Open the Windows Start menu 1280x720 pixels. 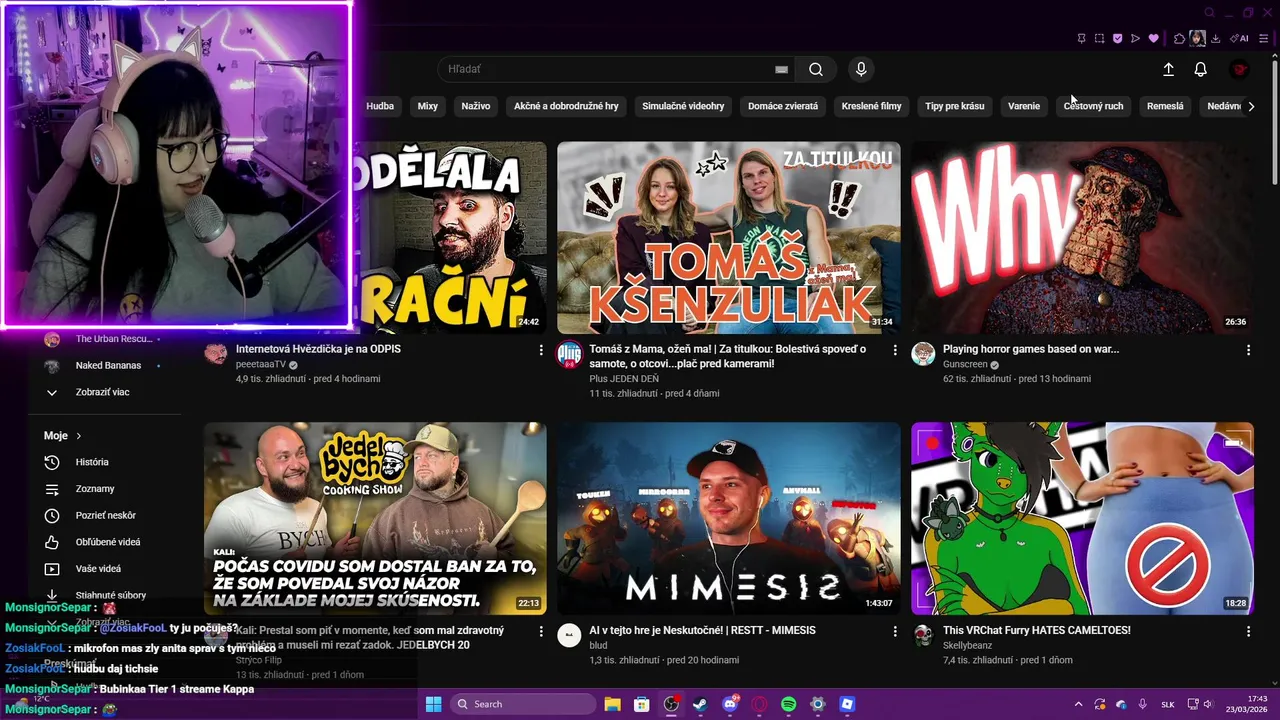pos(433,704)
